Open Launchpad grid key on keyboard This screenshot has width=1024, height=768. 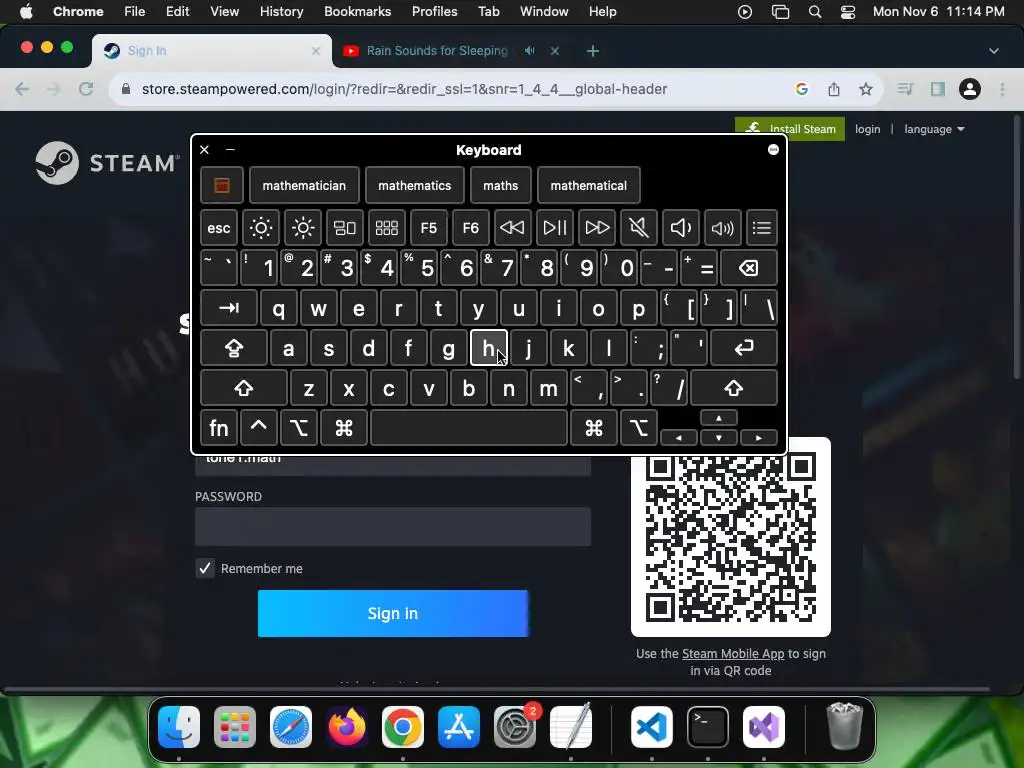point(387,228)
